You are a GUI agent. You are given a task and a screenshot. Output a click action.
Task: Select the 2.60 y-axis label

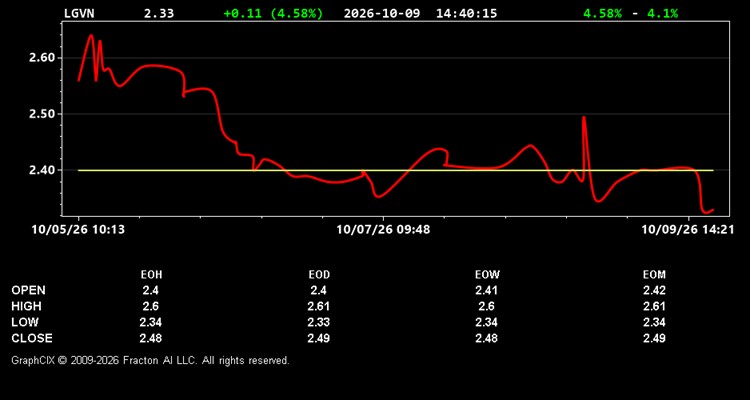click(x=42, y=58)
